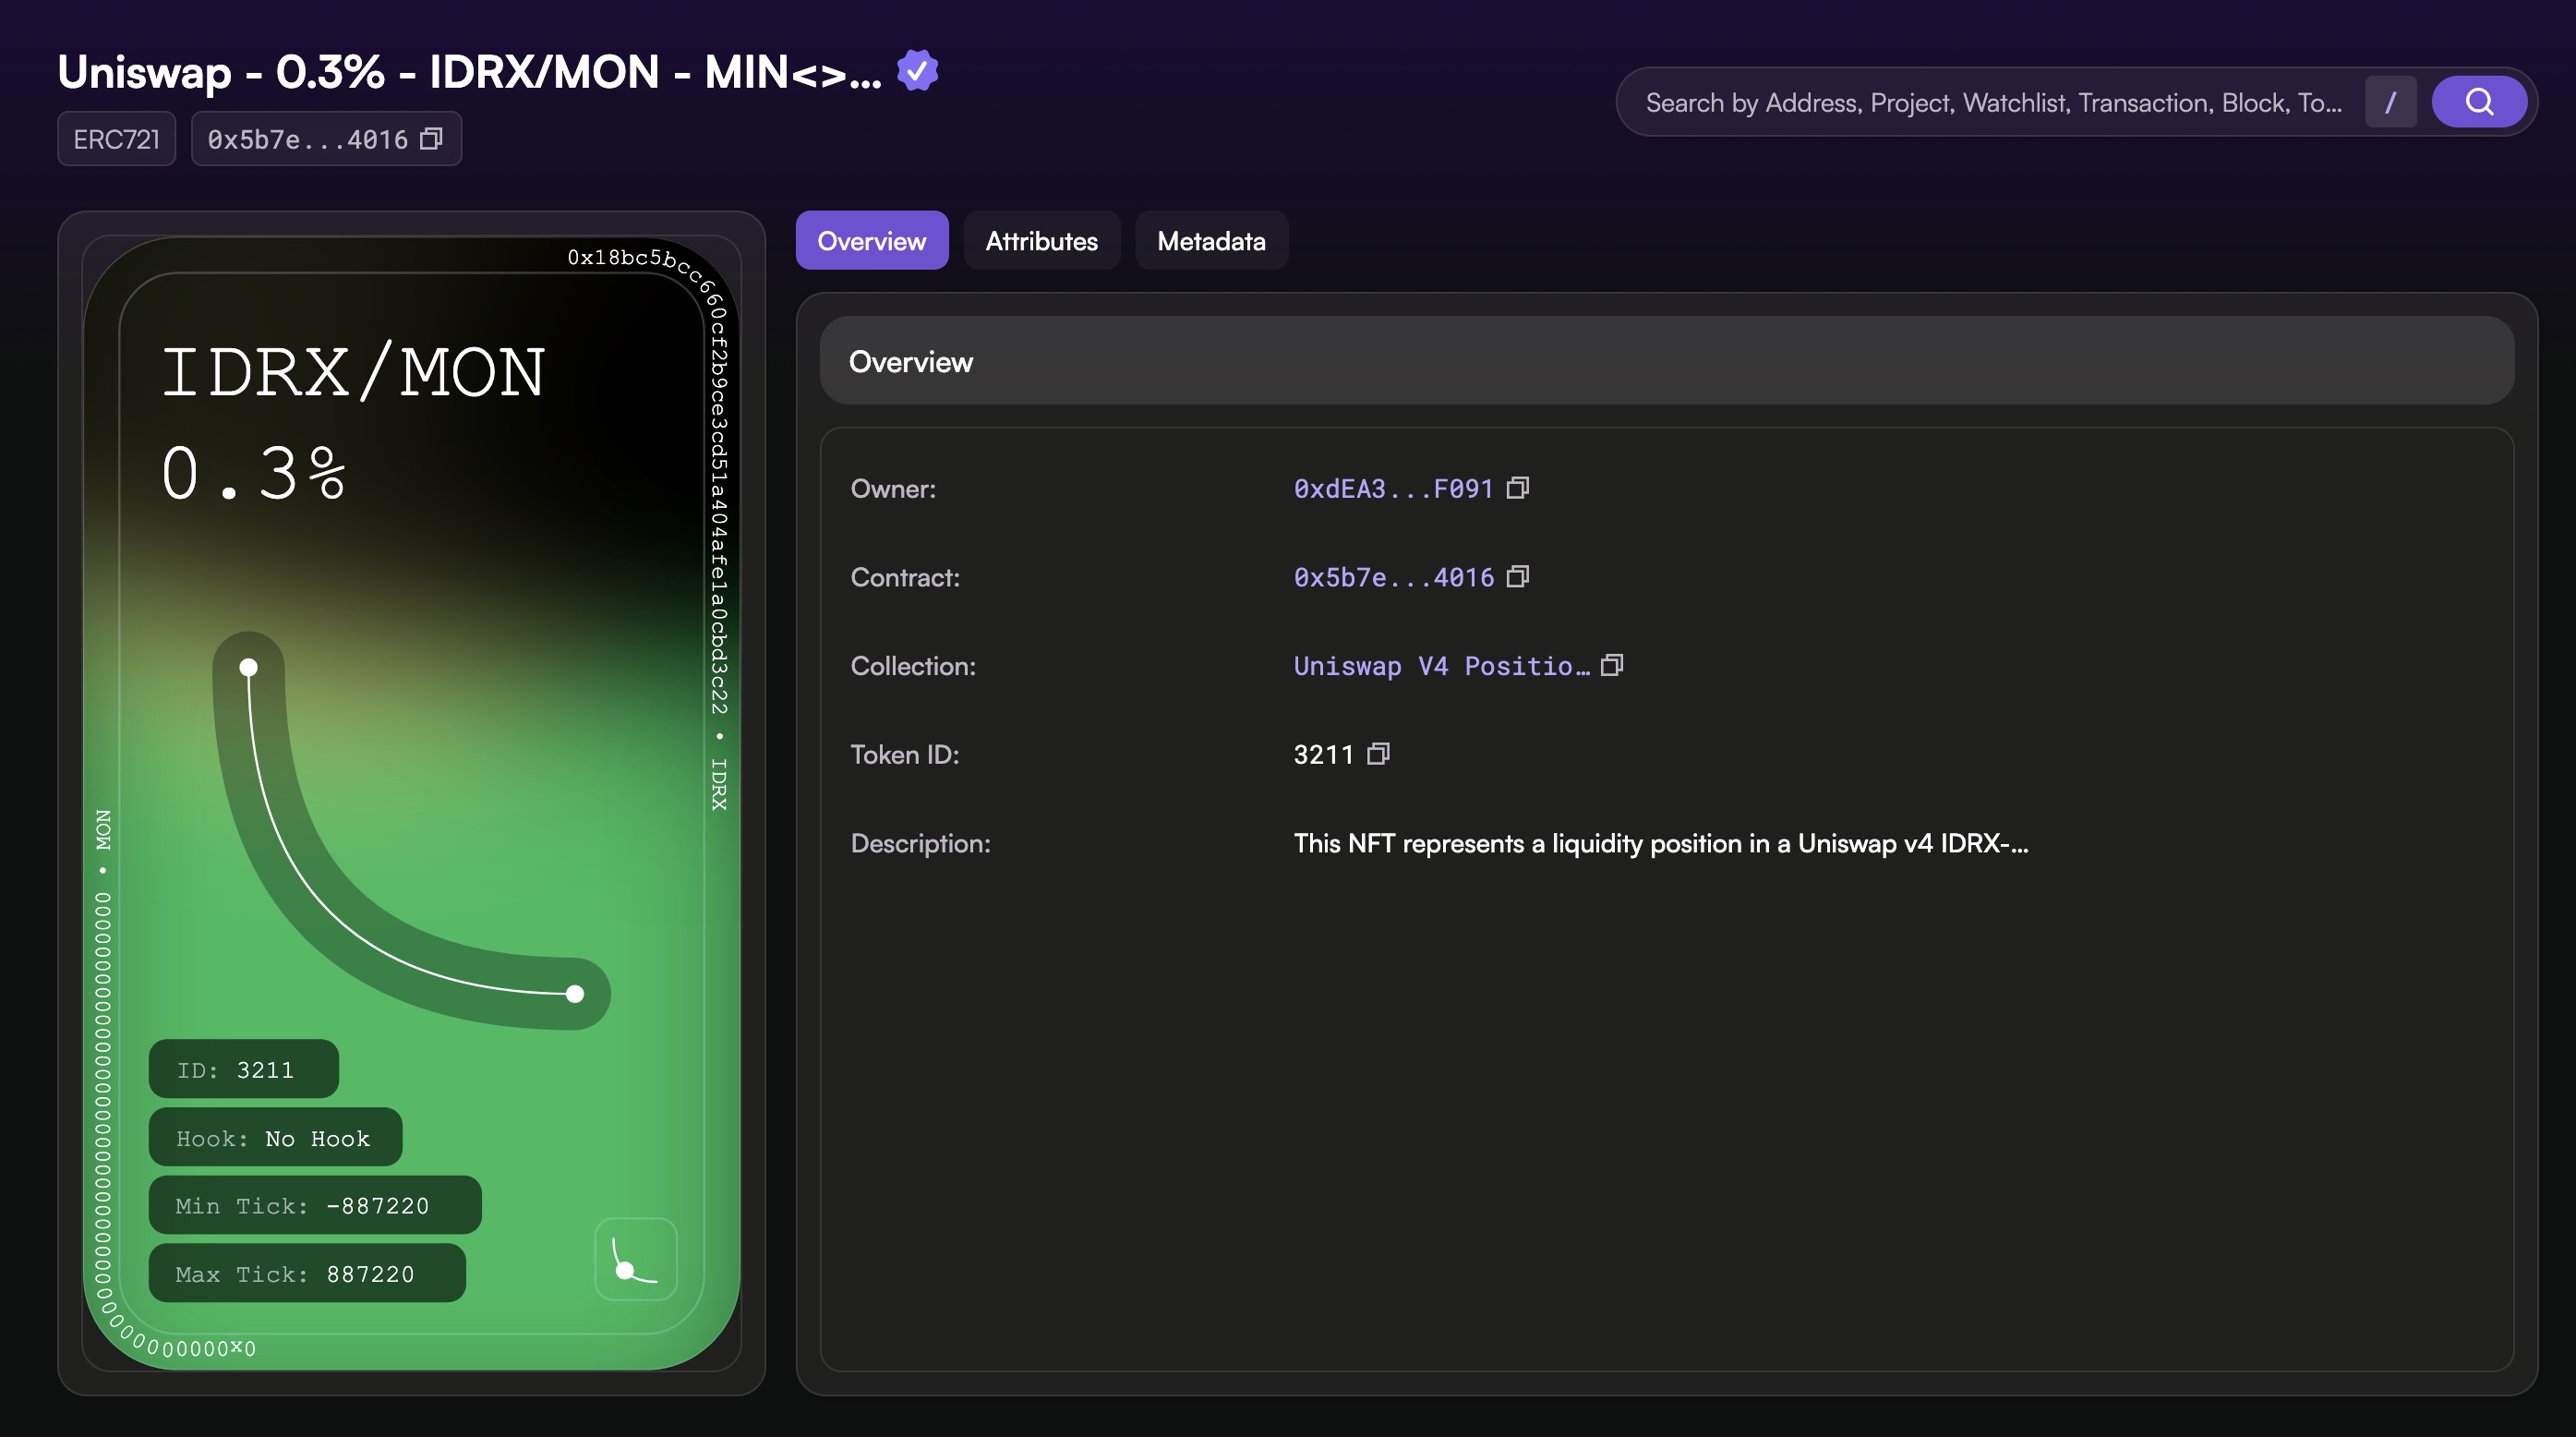
Task: Switch to the Attributes tab
Action: [x=1041, y=241]
